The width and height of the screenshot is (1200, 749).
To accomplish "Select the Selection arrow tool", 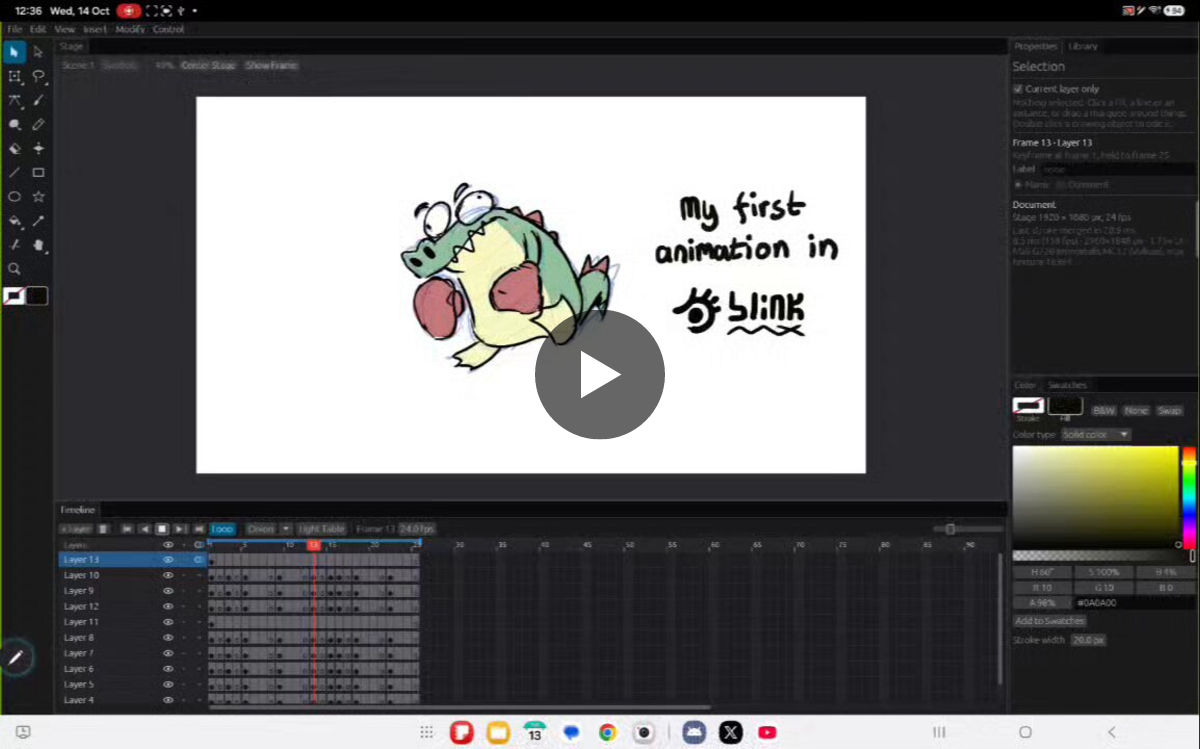I will [x=14, y=52].
